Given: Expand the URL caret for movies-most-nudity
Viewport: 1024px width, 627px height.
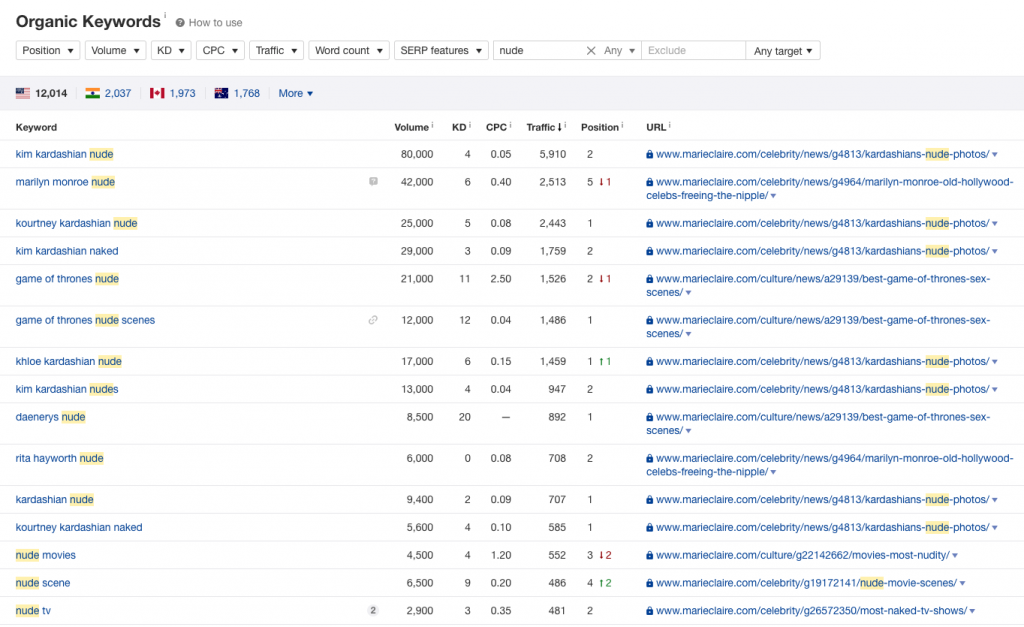Looking at the screenshot, I should tap(955, 556).
